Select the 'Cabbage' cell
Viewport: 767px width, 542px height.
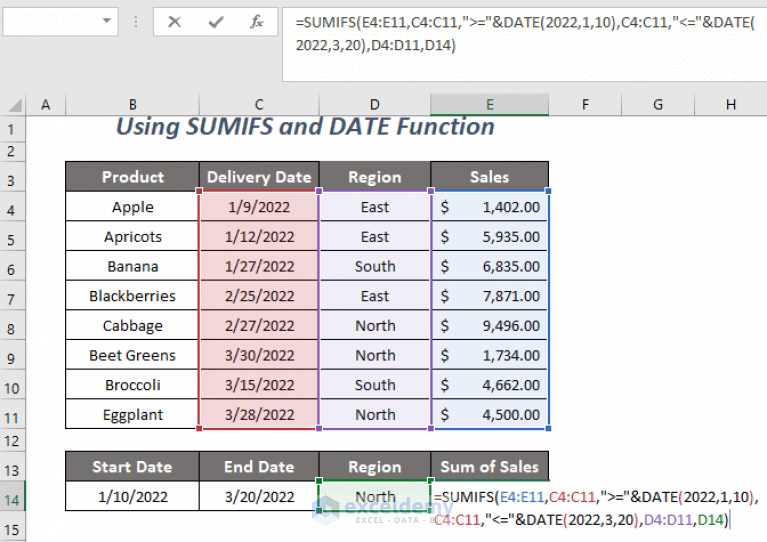click(x=133, y=326)
